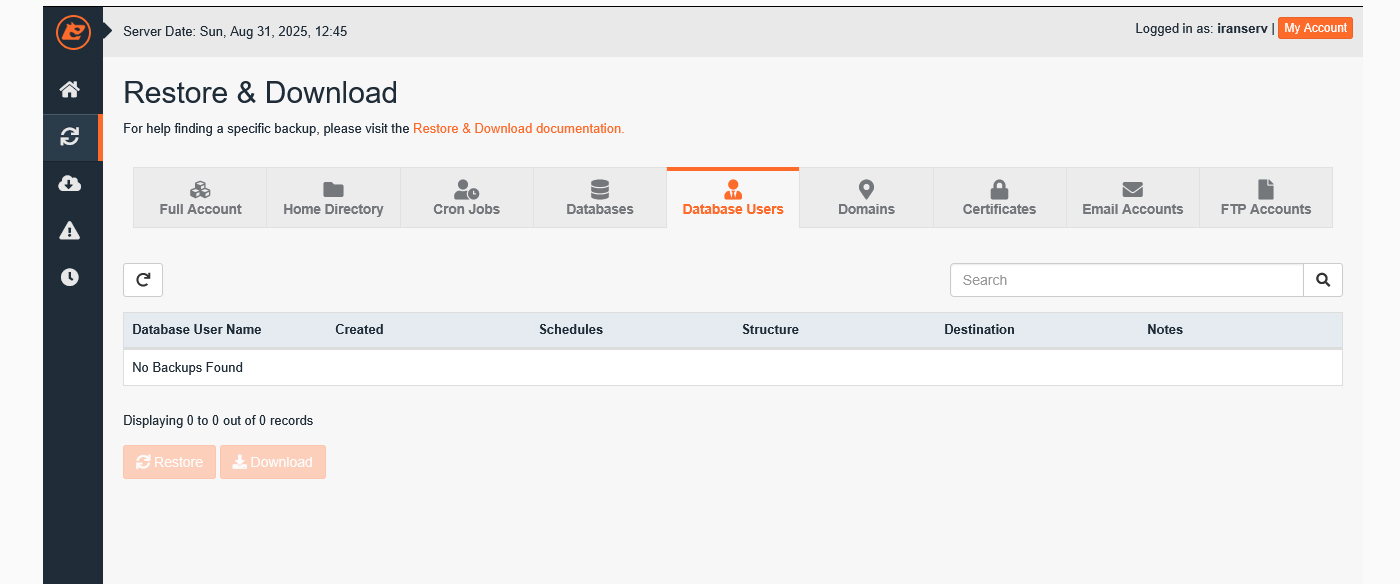Screen dimensions: 1400x584
Task: Open the cloud download sidebar icon
Action: [x=70, y=184]
